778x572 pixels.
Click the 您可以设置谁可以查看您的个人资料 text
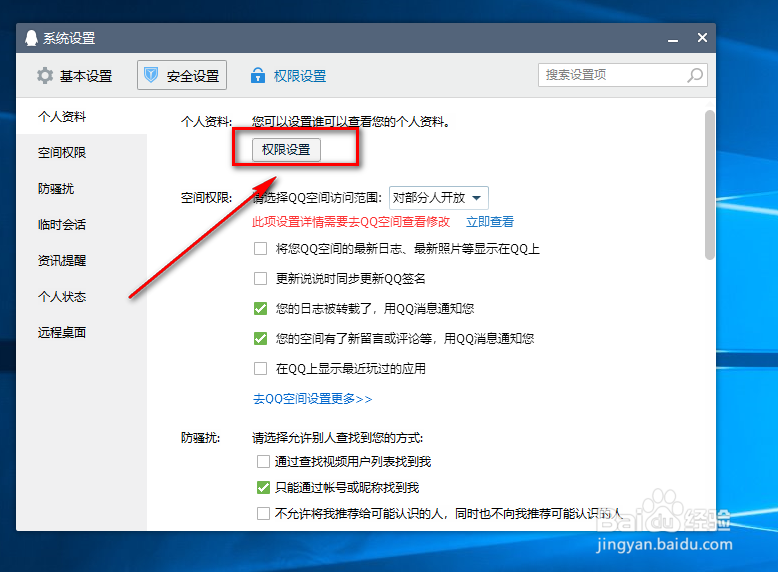(x=351, y=122)
